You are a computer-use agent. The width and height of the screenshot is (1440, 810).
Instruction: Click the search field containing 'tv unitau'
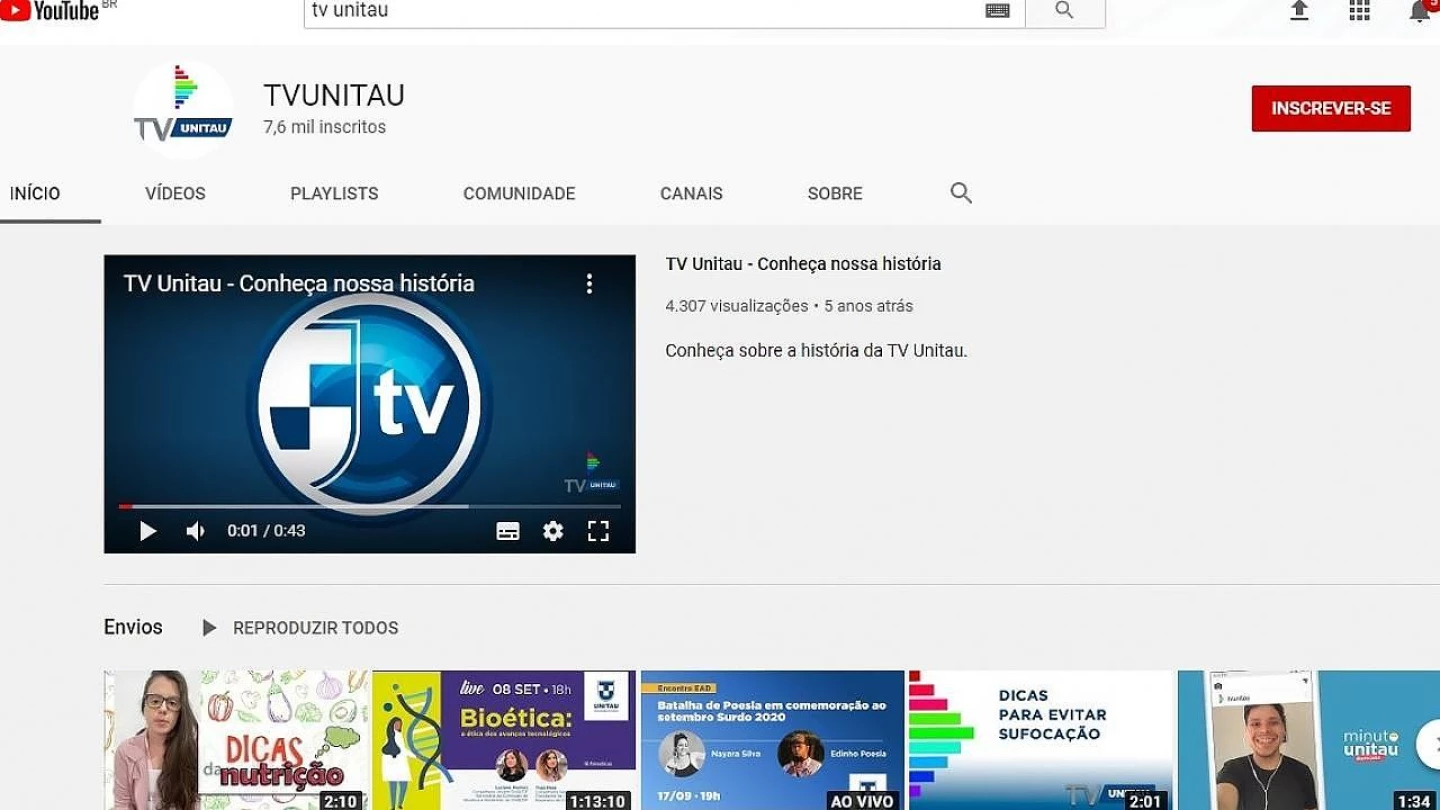click(664, 11)
